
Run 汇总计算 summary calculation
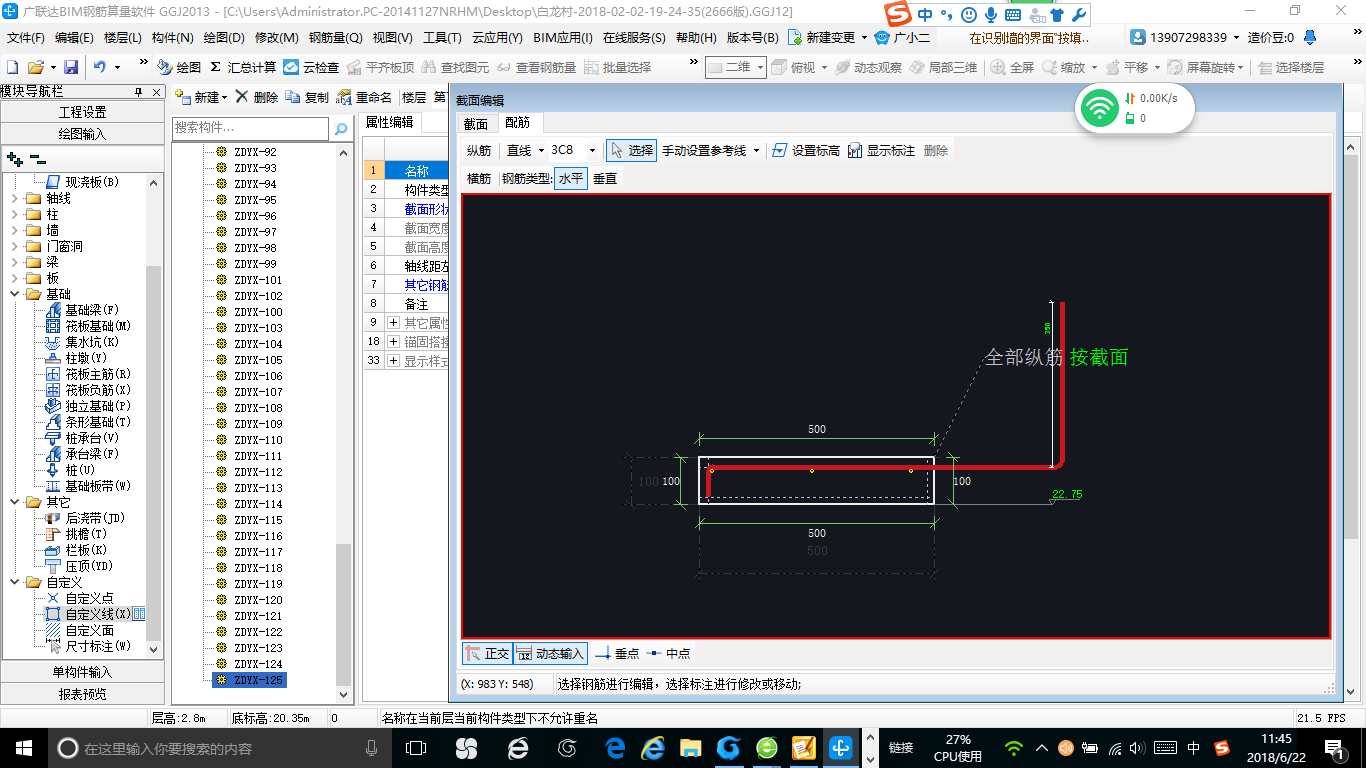tap(243, 67)
